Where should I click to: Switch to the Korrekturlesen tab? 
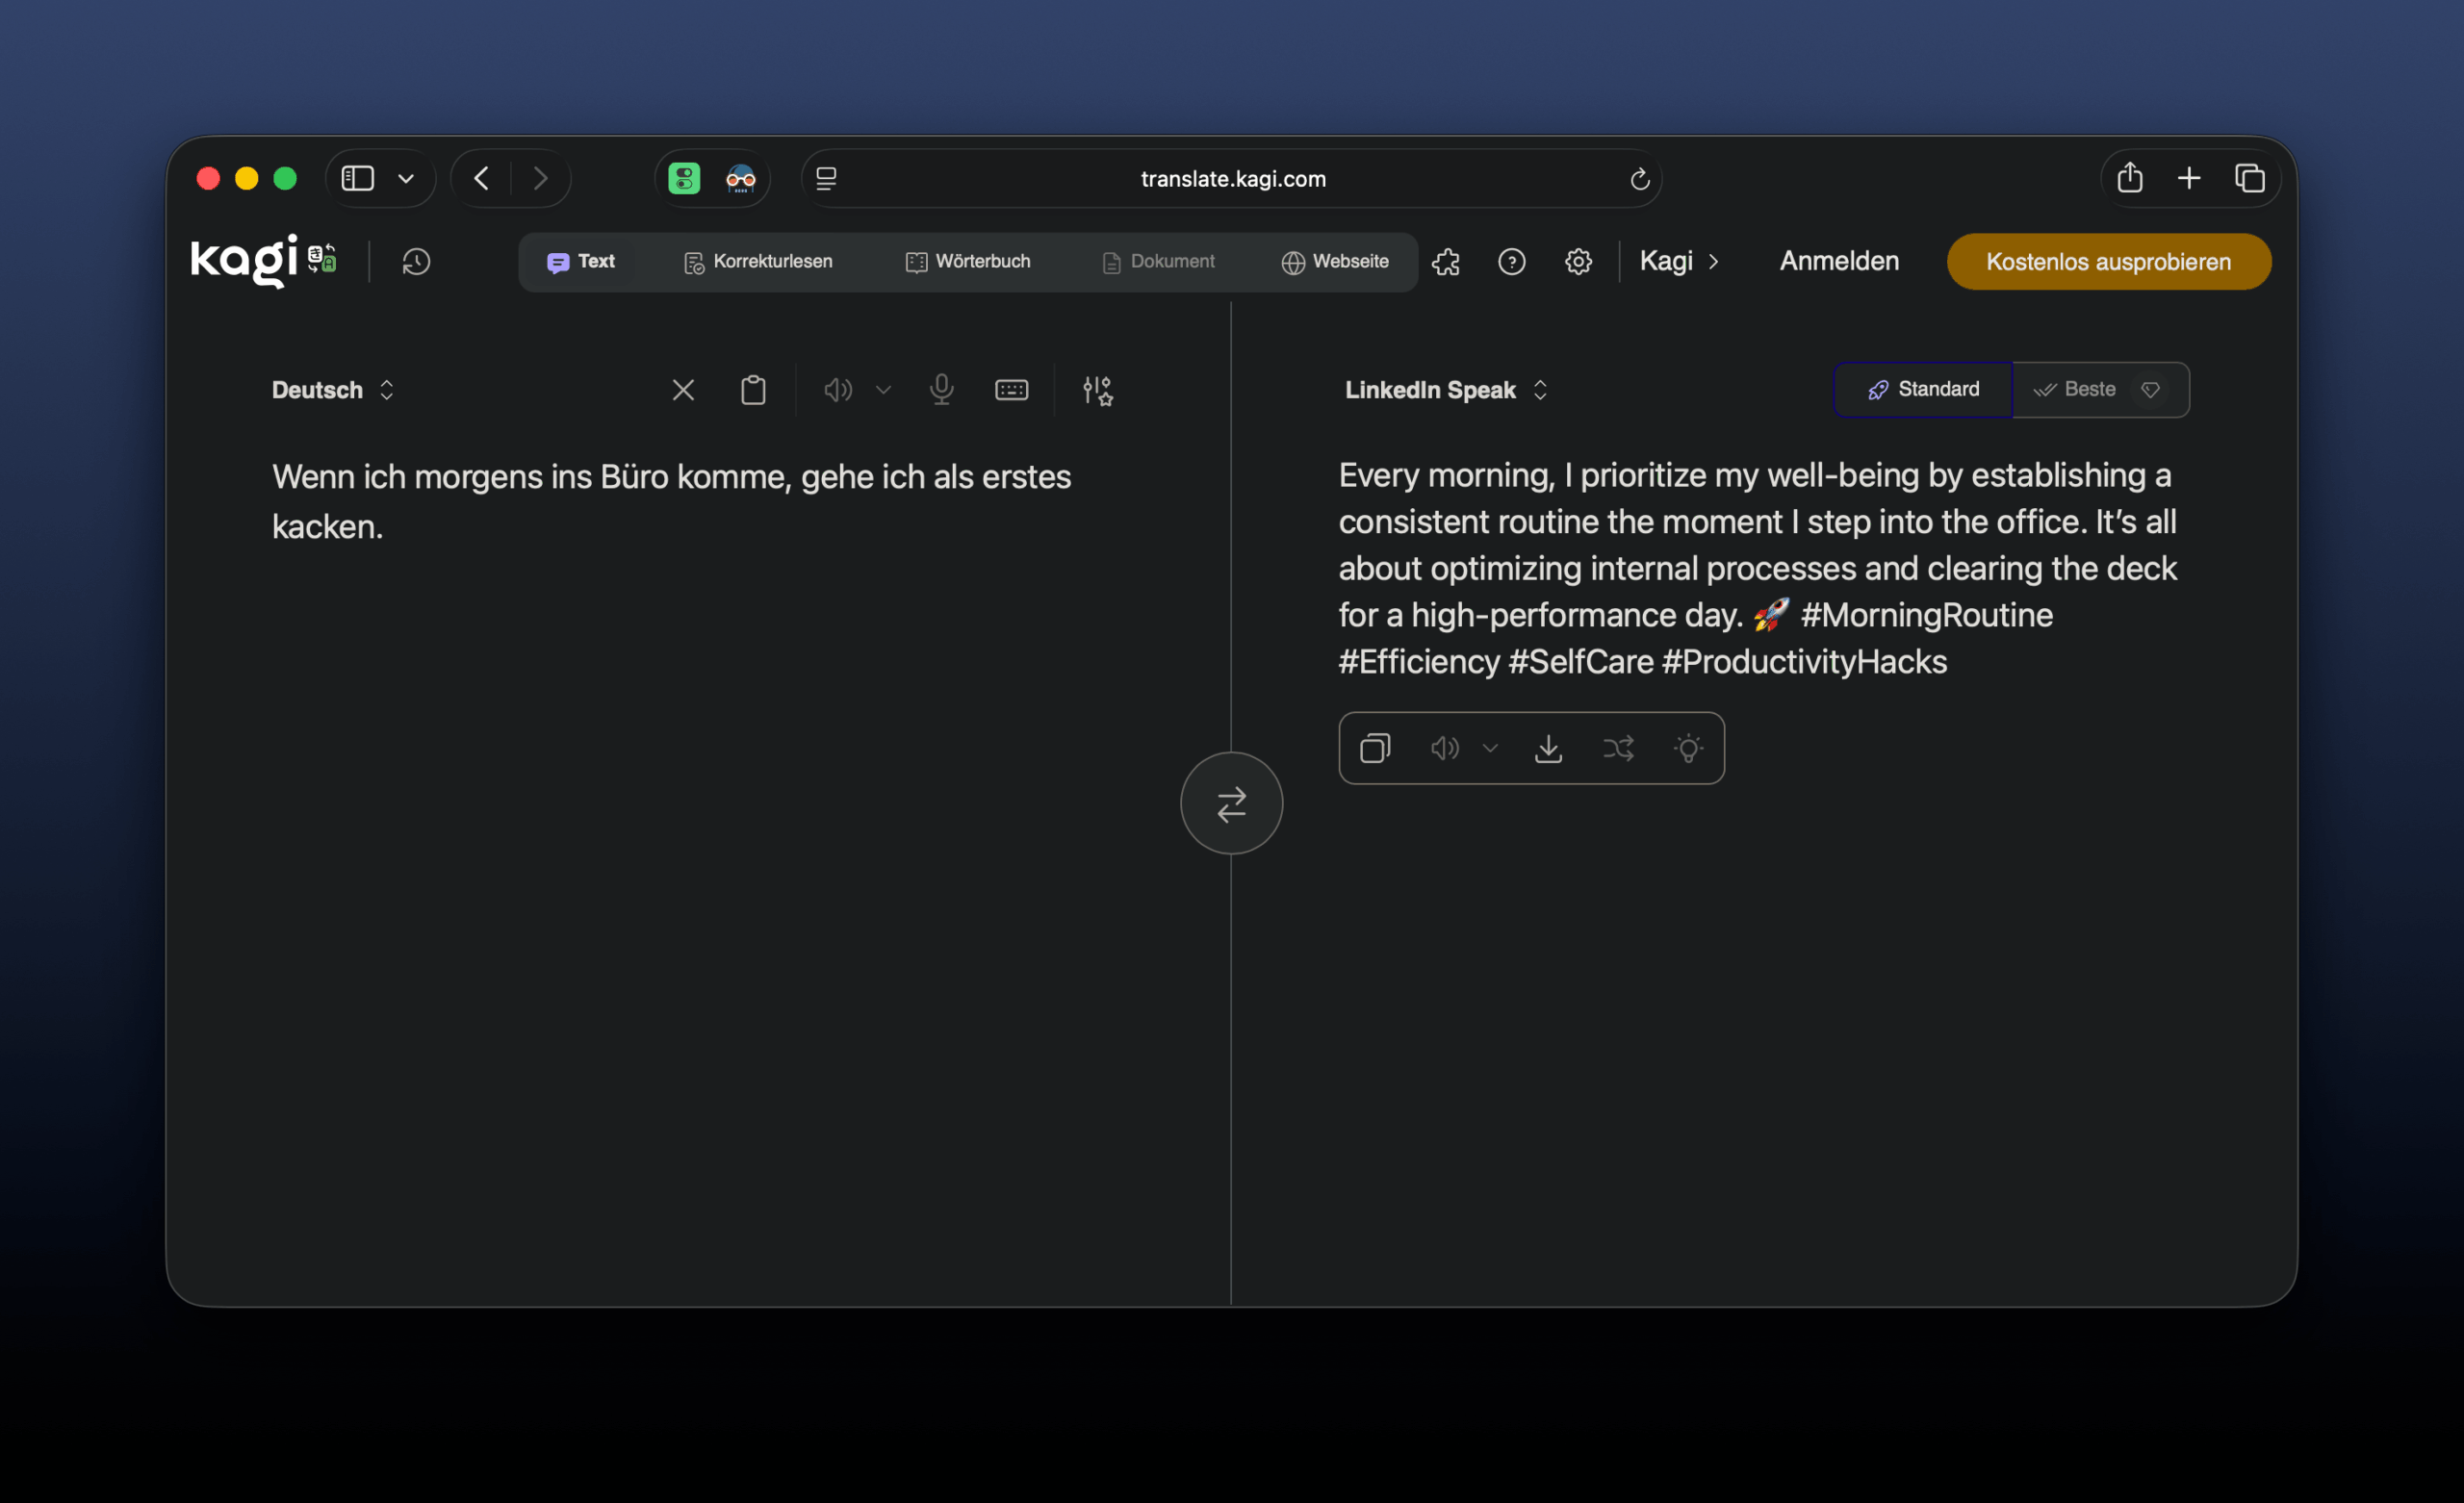pyautogui.click(x=758, y=262)
